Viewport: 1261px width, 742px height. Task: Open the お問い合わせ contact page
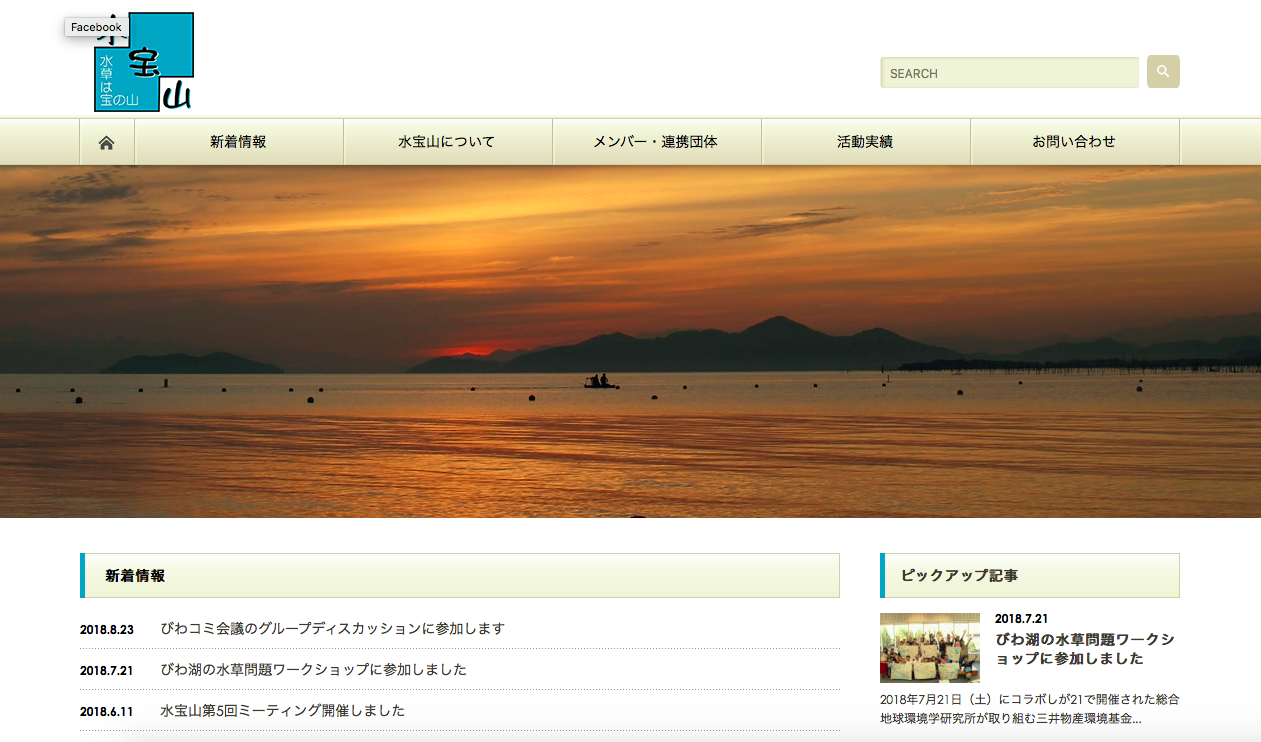1074,142
